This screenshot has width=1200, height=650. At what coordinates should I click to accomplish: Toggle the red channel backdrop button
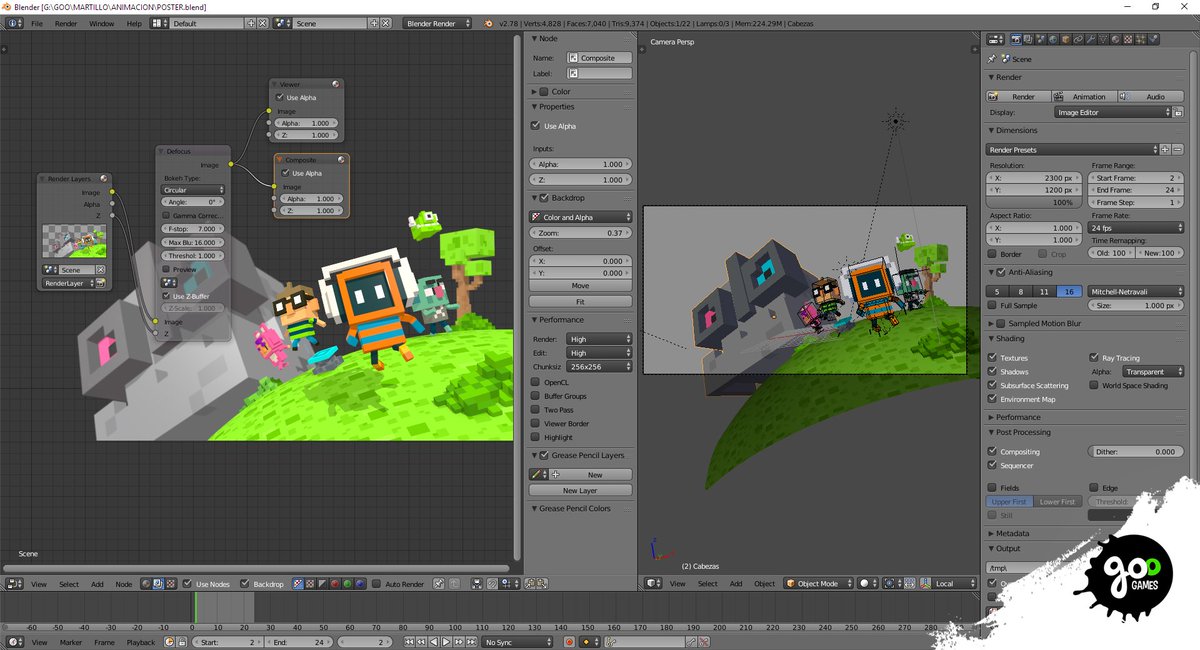coord(335,584)
